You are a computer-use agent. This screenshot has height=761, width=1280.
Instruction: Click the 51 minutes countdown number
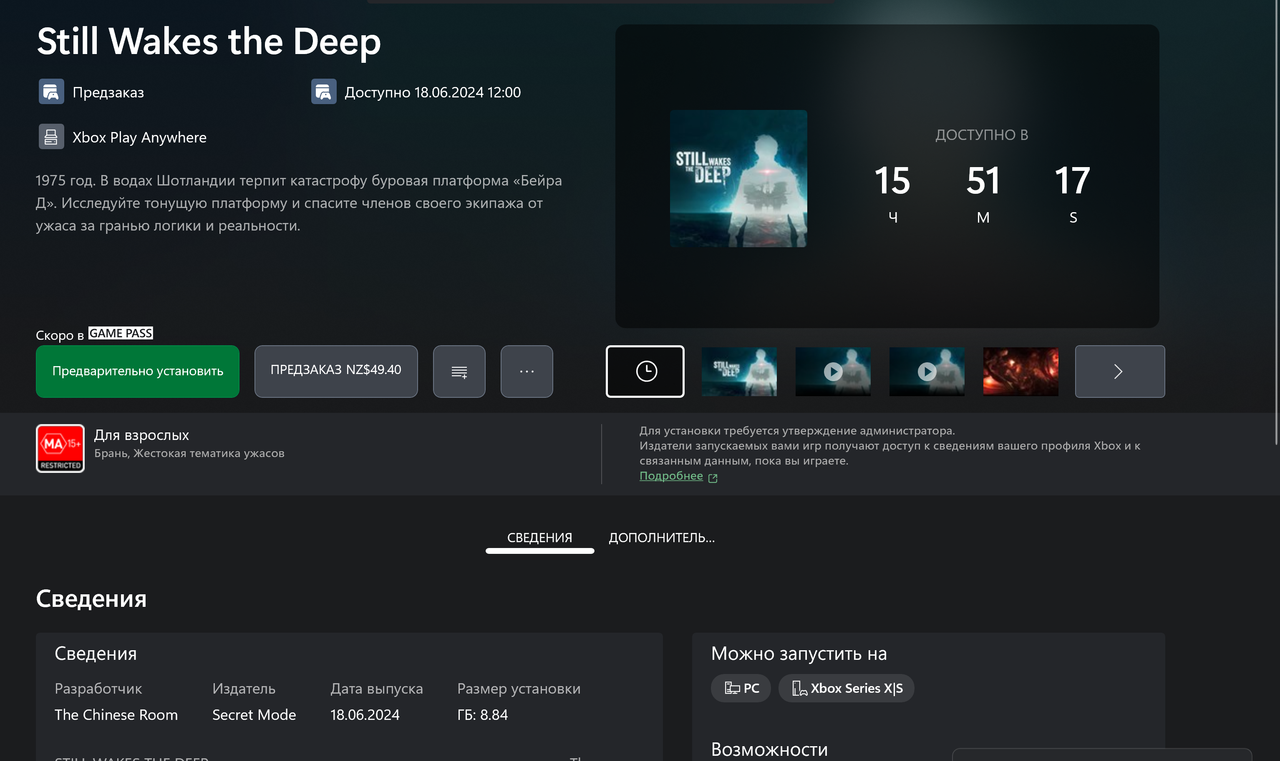pyautogui.click(x=983, y=181)
